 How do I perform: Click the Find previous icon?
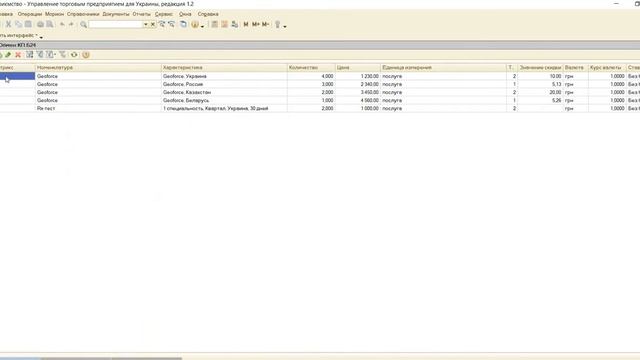(171, 24)
